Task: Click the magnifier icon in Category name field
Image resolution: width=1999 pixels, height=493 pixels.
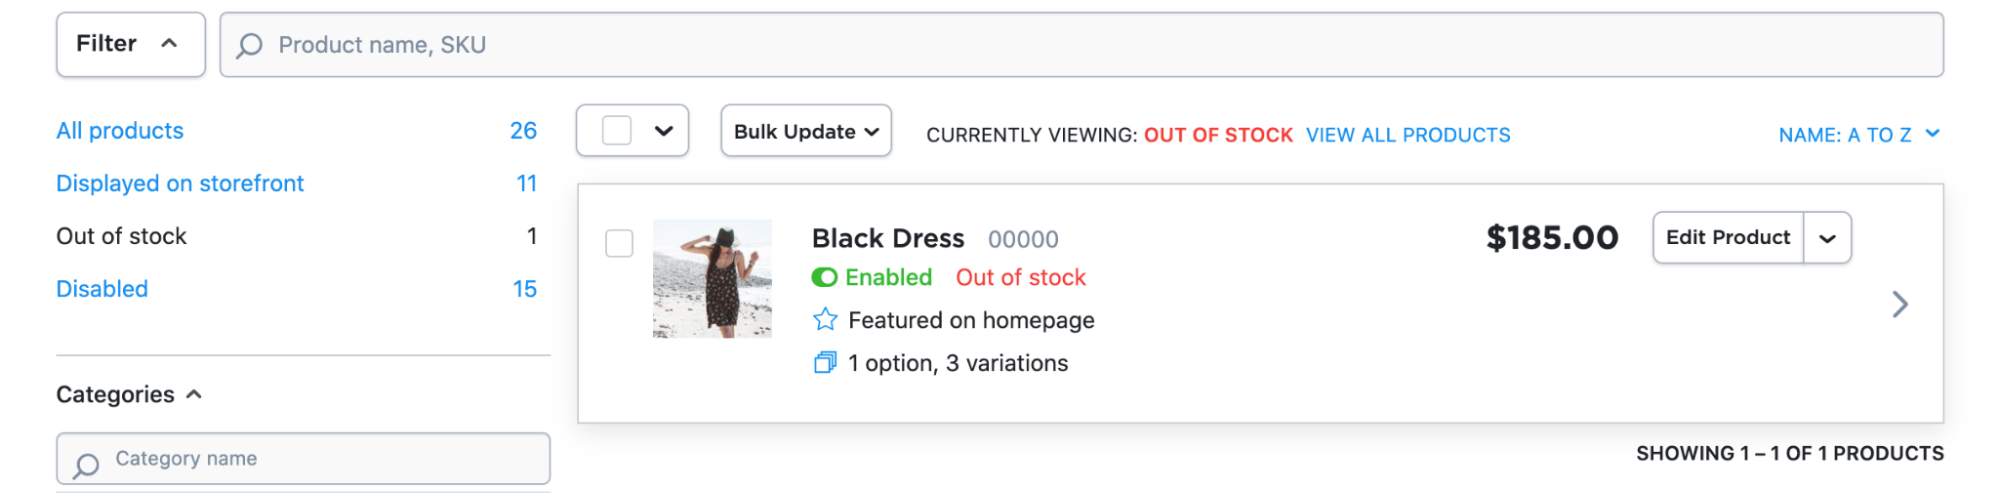Action: point(87,464)
